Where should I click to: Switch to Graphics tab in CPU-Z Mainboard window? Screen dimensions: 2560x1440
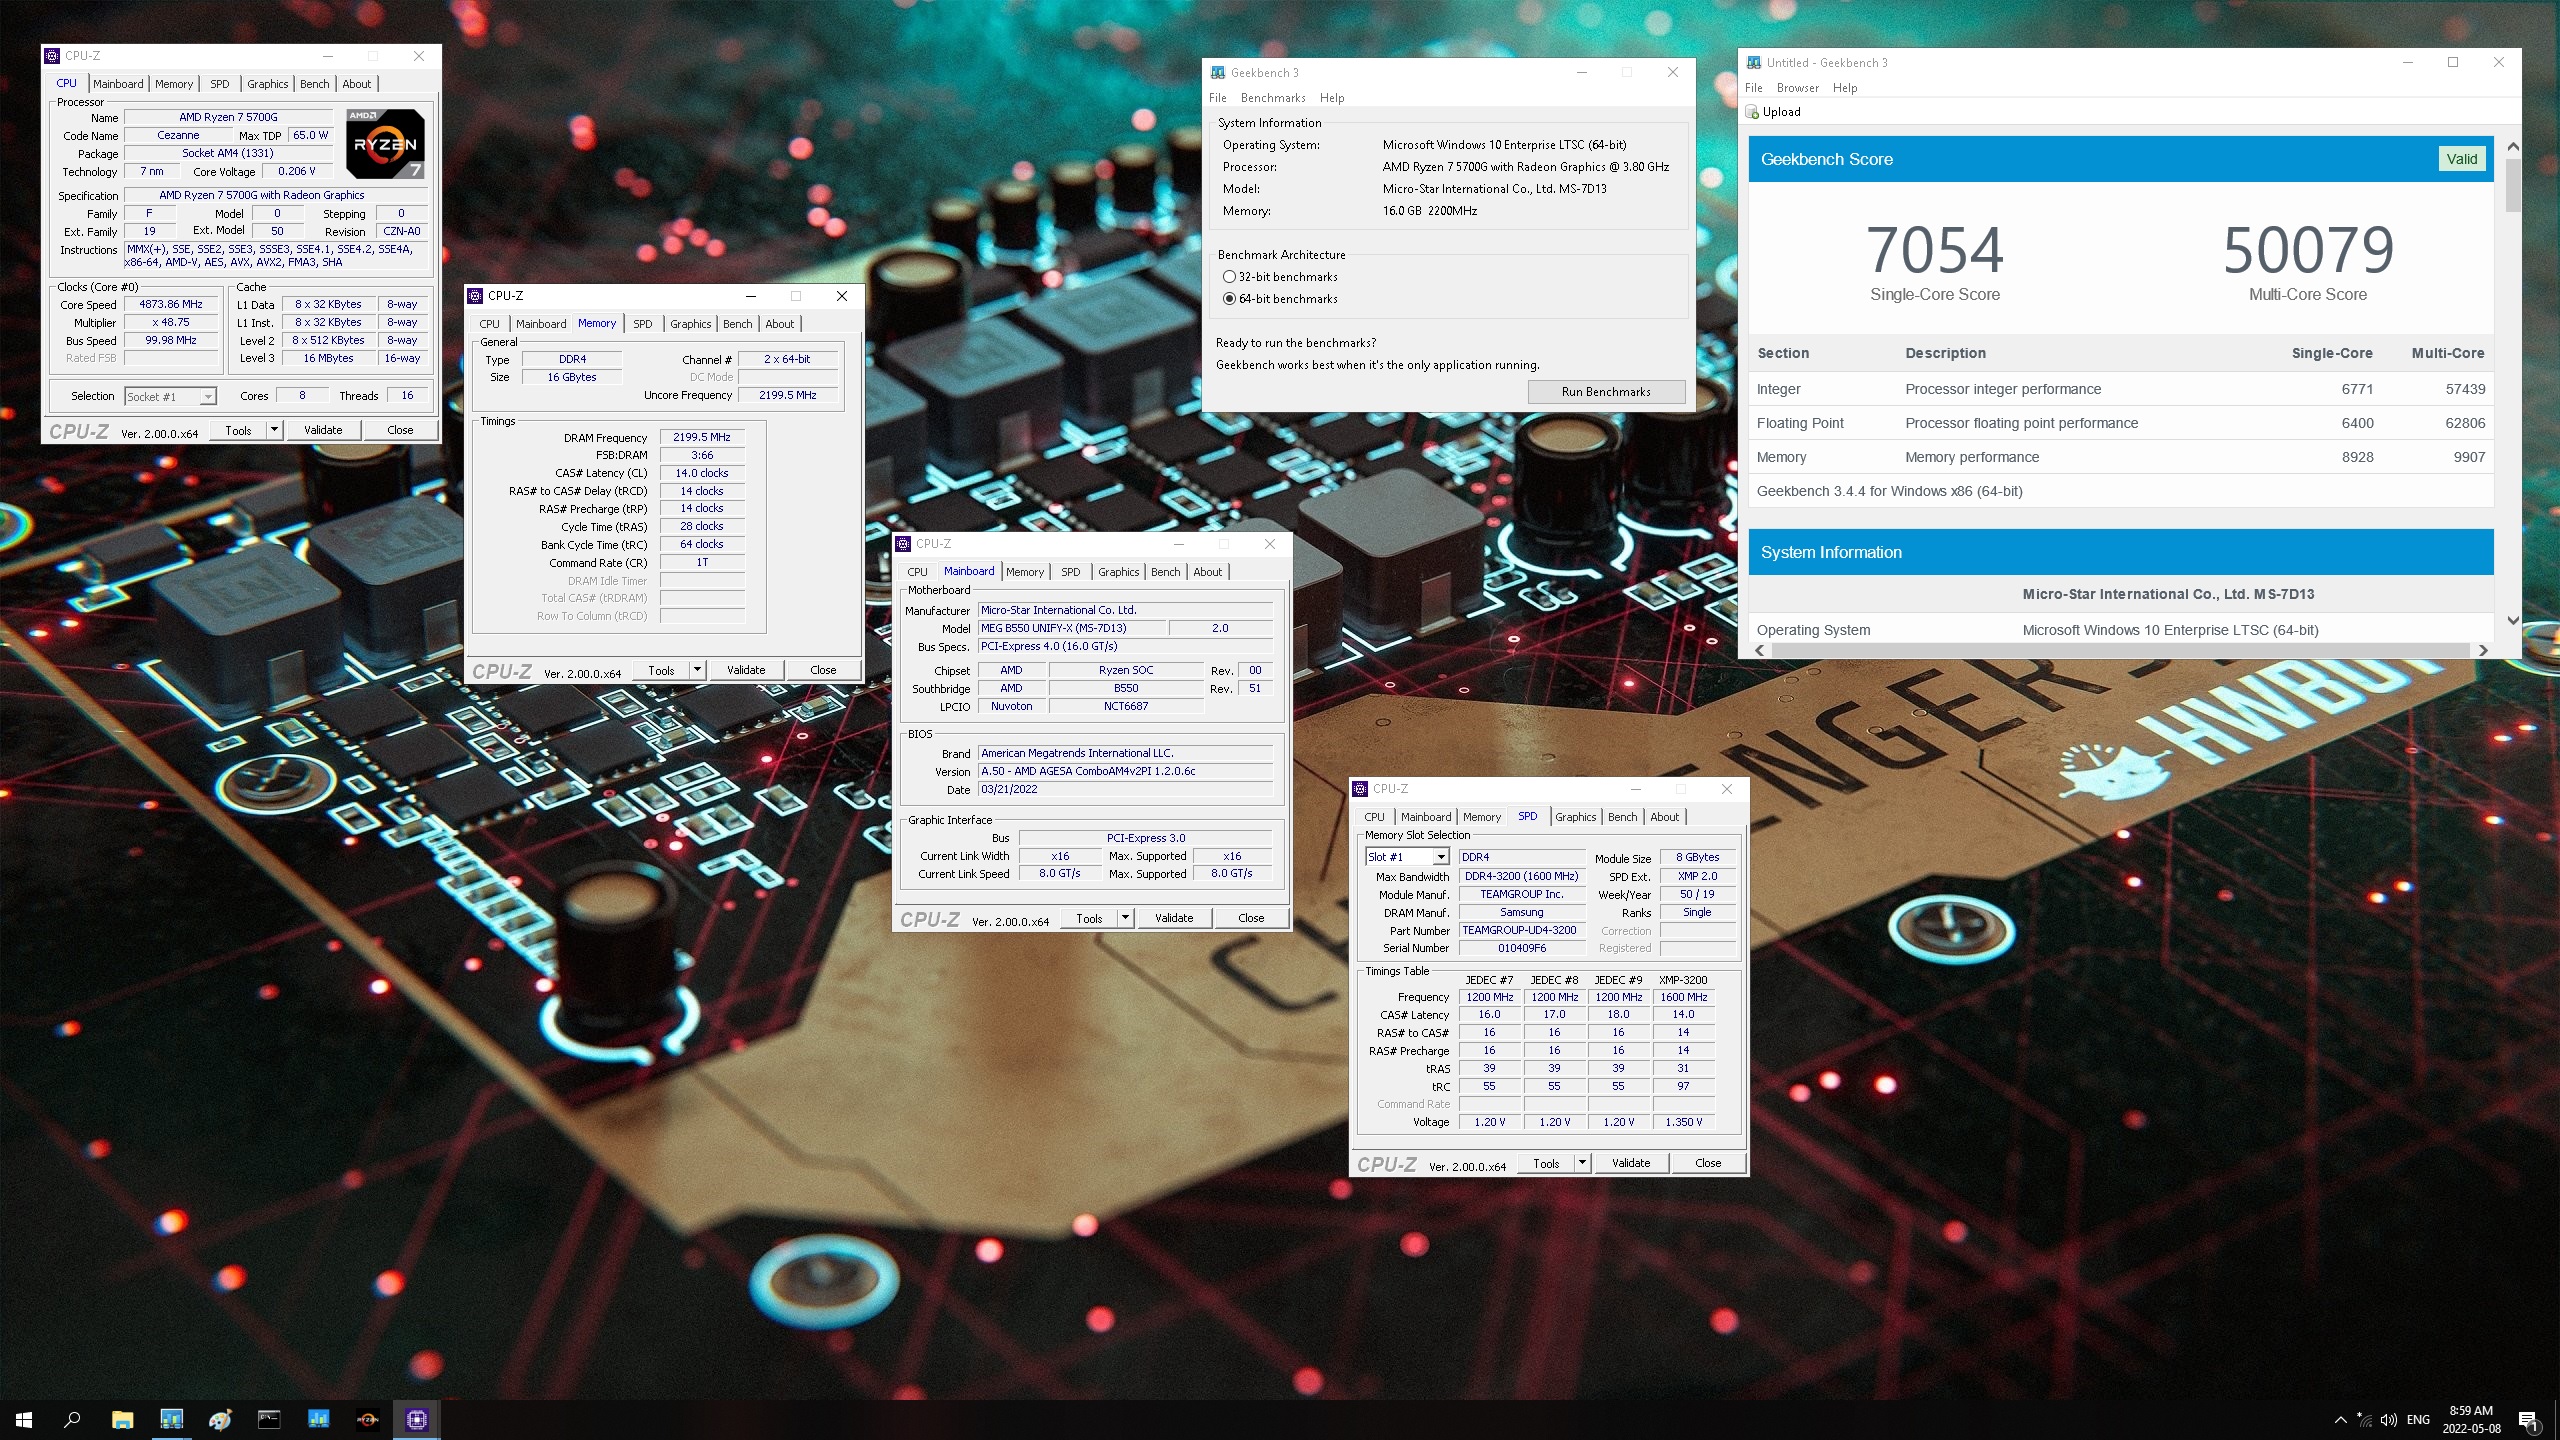1118,572
